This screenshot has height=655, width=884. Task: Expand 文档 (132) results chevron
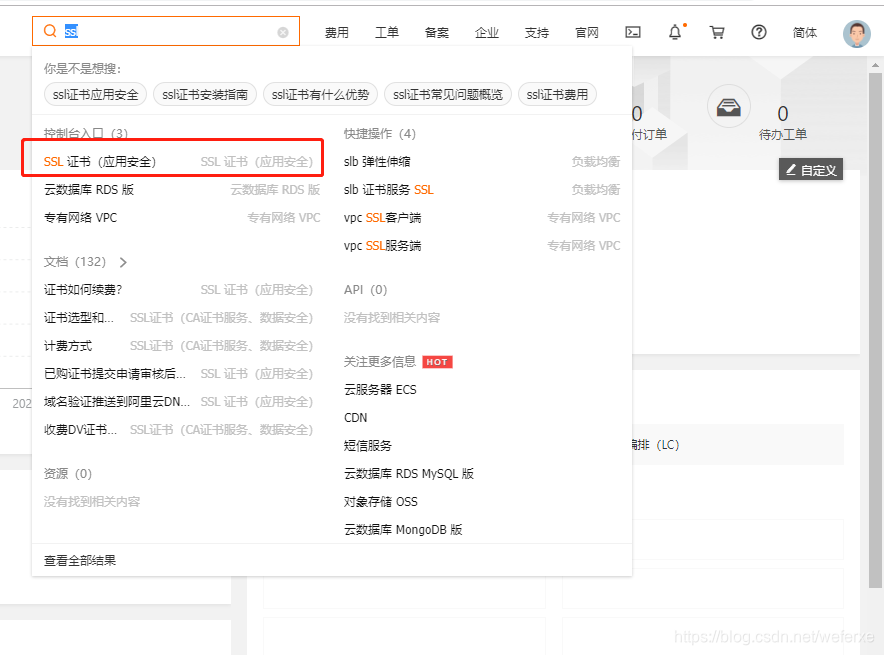123,262
